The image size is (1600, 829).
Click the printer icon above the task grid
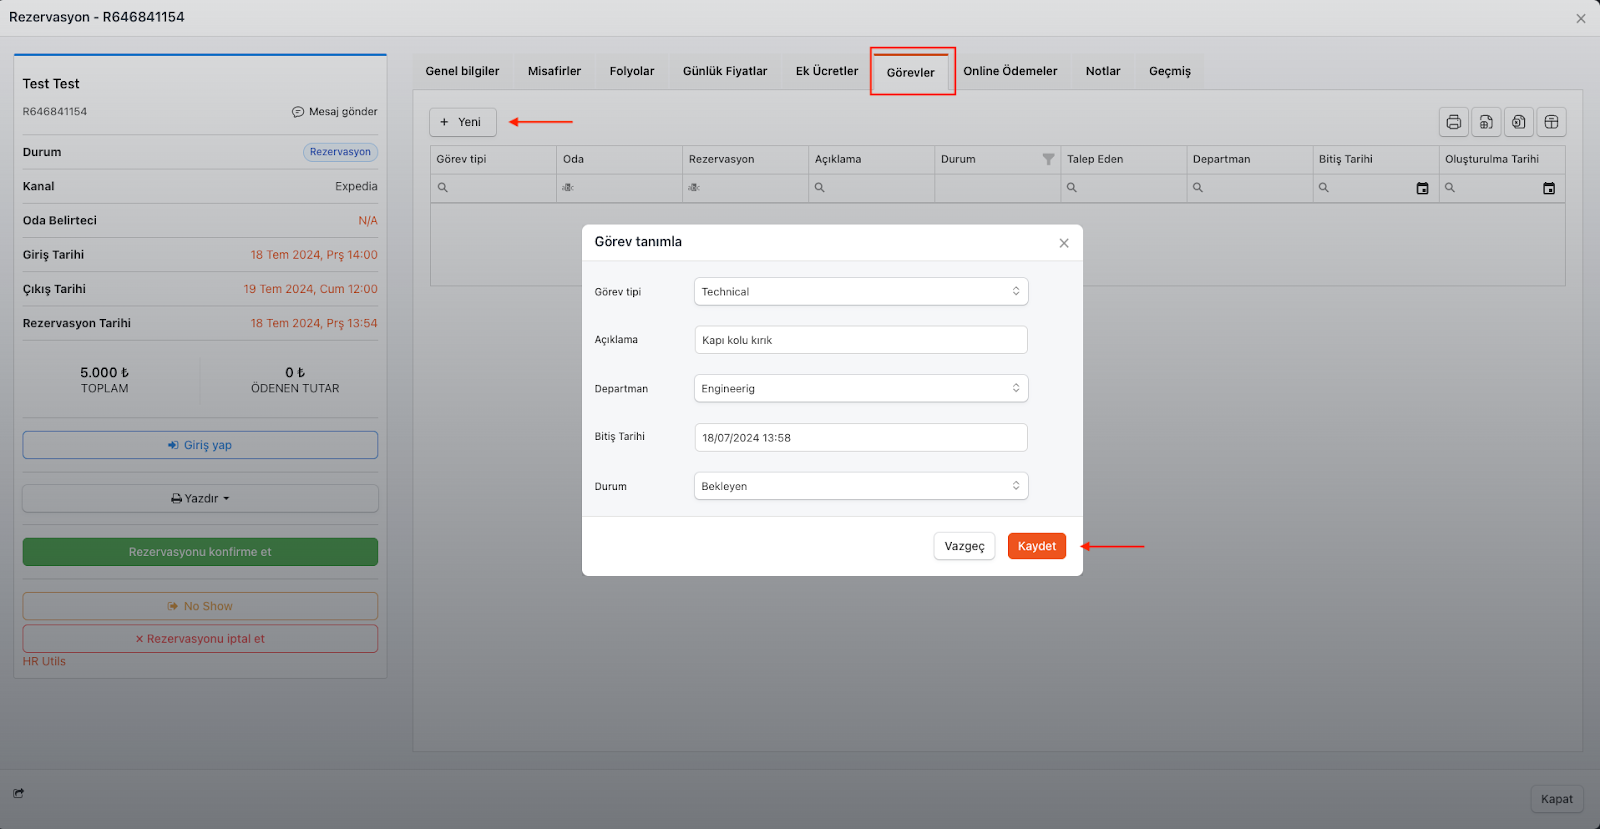pyautogui.click(x=1453, y=122)
